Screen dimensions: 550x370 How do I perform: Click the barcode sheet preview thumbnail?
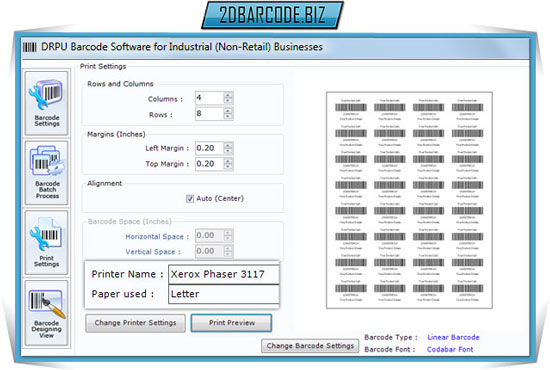[x=409, y=200]
